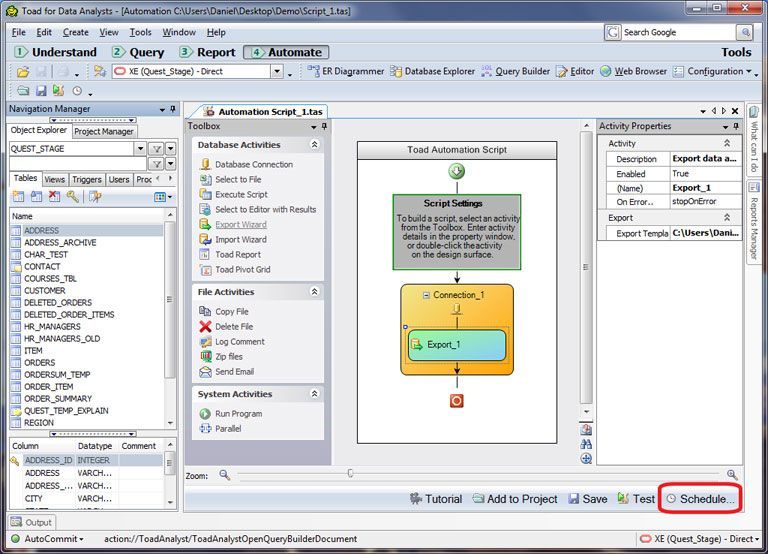The image size is (768, 554).
Task: Click the Schedule button
Action: point(700,499)
